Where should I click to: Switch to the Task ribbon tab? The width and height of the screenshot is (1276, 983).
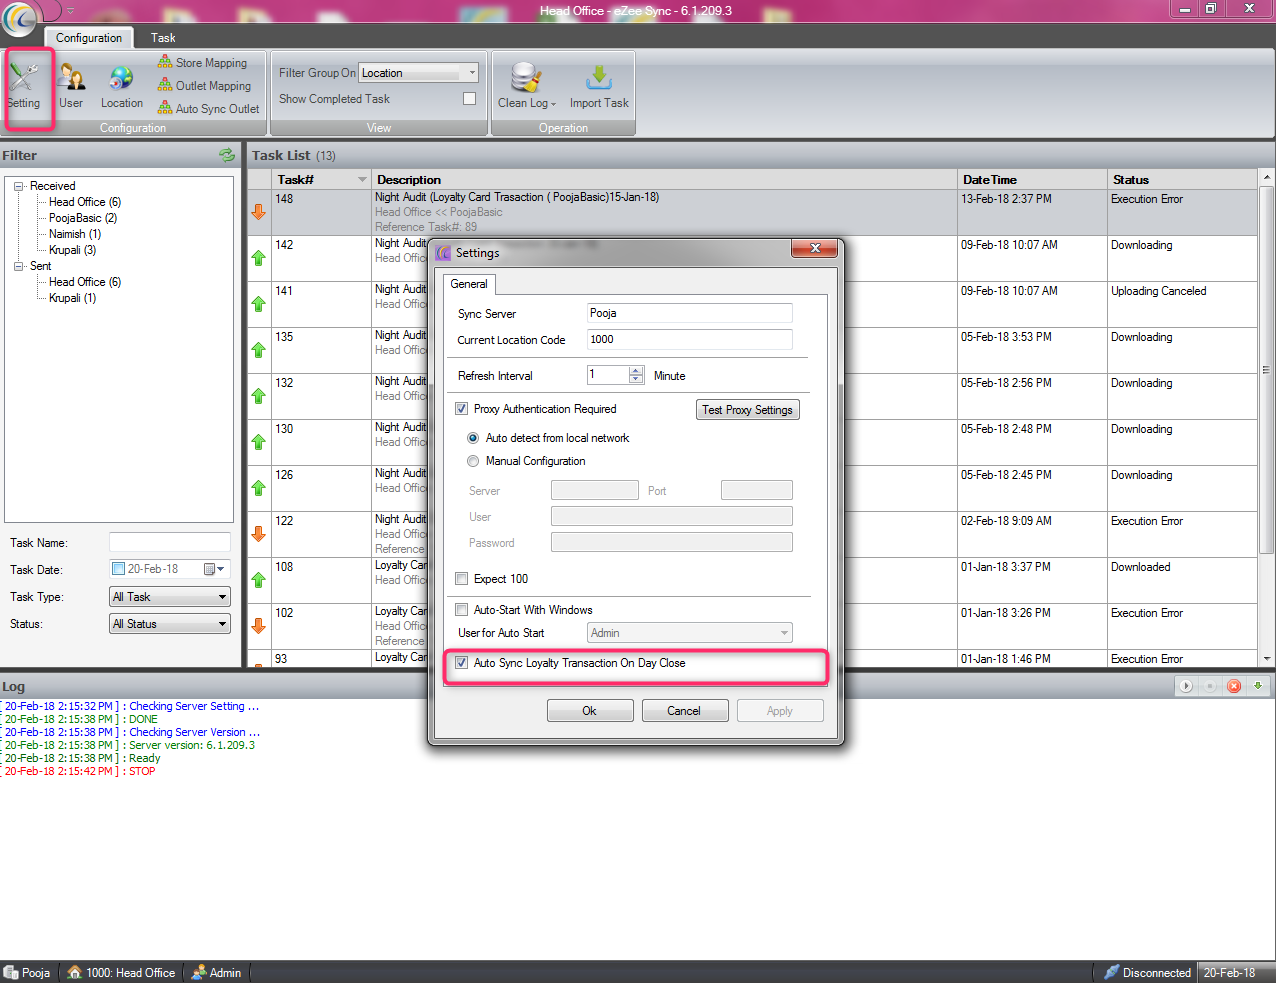(163, 38)
